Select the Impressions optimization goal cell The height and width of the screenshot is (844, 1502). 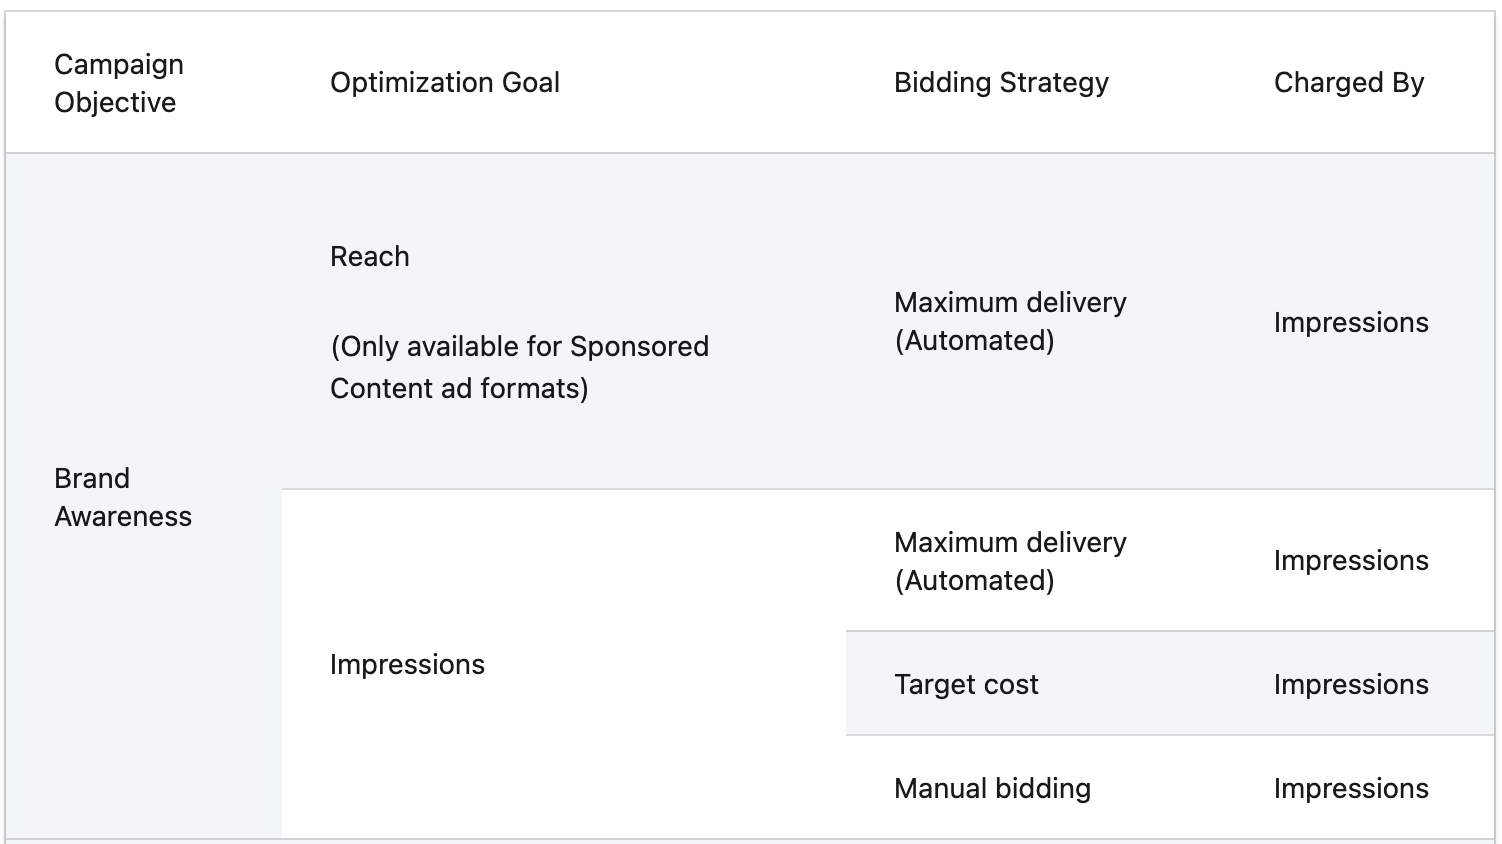(407, 665)
